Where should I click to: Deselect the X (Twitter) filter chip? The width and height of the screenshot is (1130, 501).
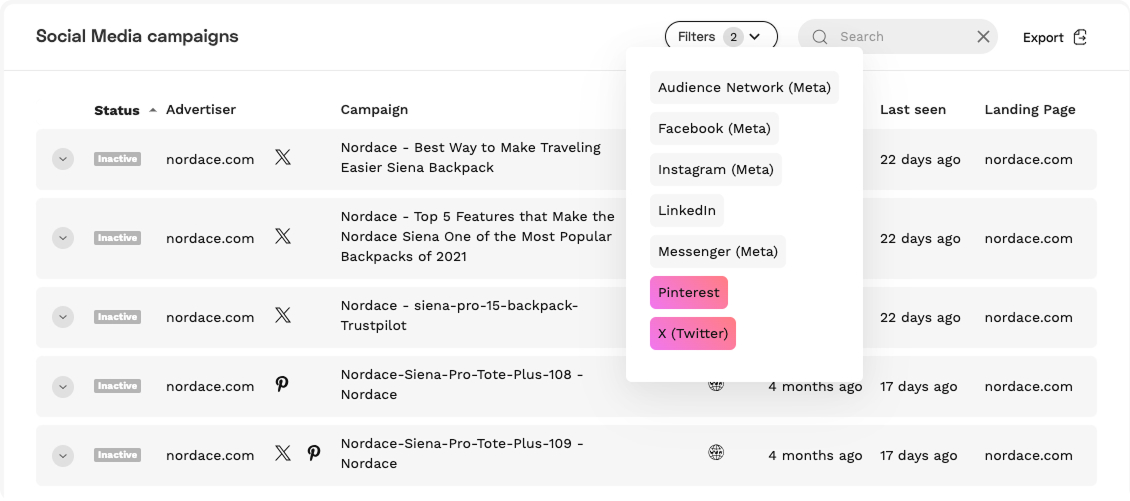coord(692,334)
